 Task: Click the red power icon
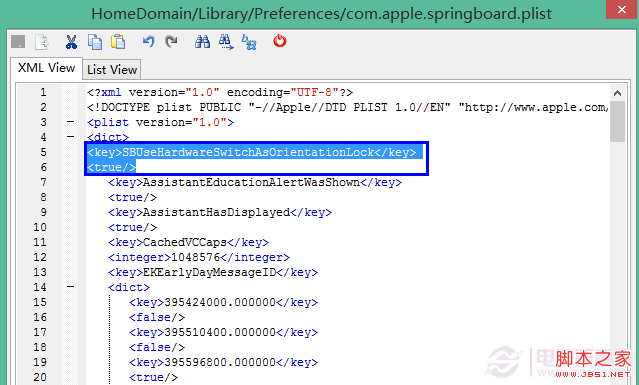tap(280, 41)
